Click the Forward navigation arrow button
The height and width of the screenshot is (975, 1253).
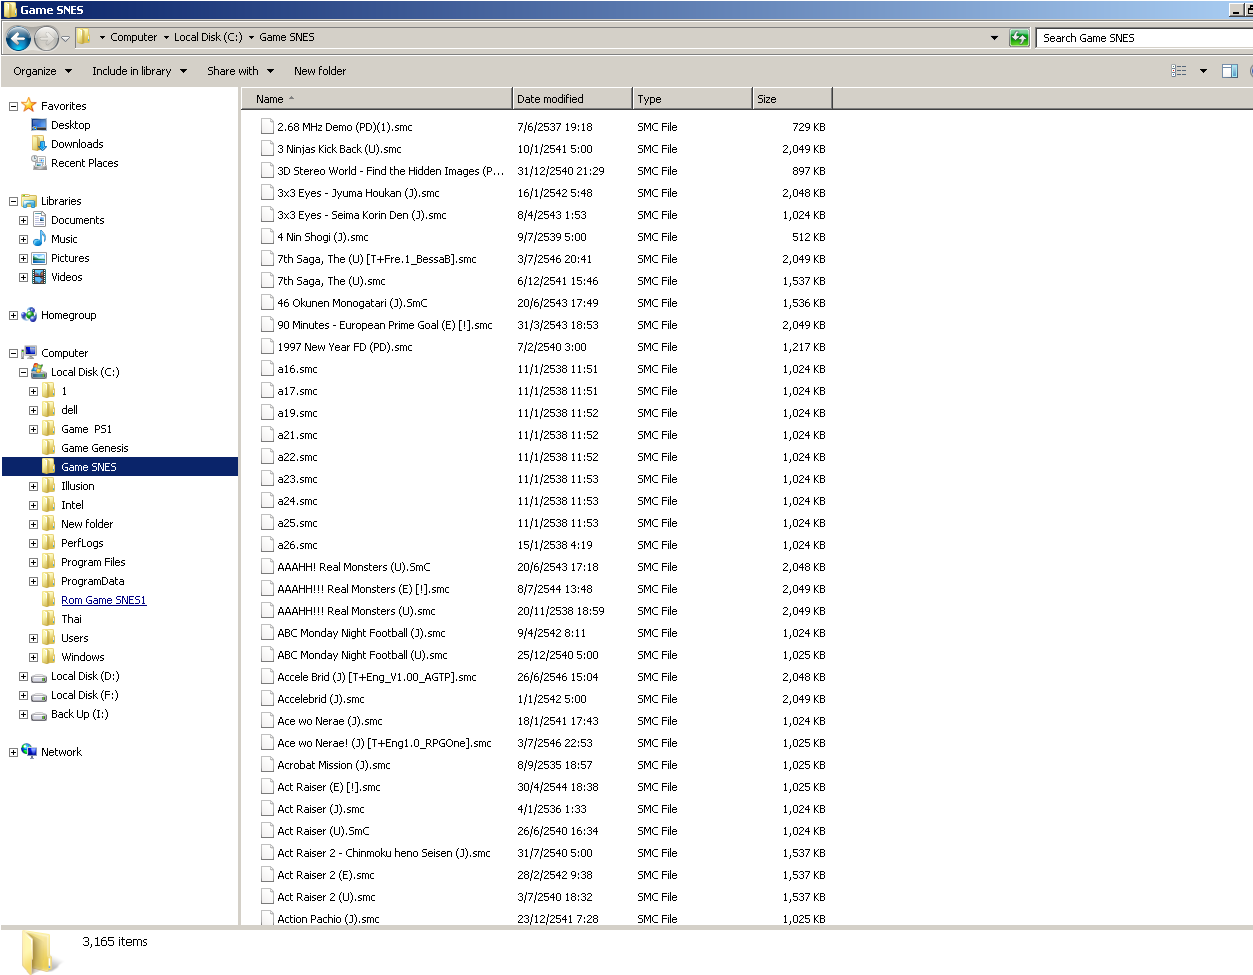[x=46, y=39]
